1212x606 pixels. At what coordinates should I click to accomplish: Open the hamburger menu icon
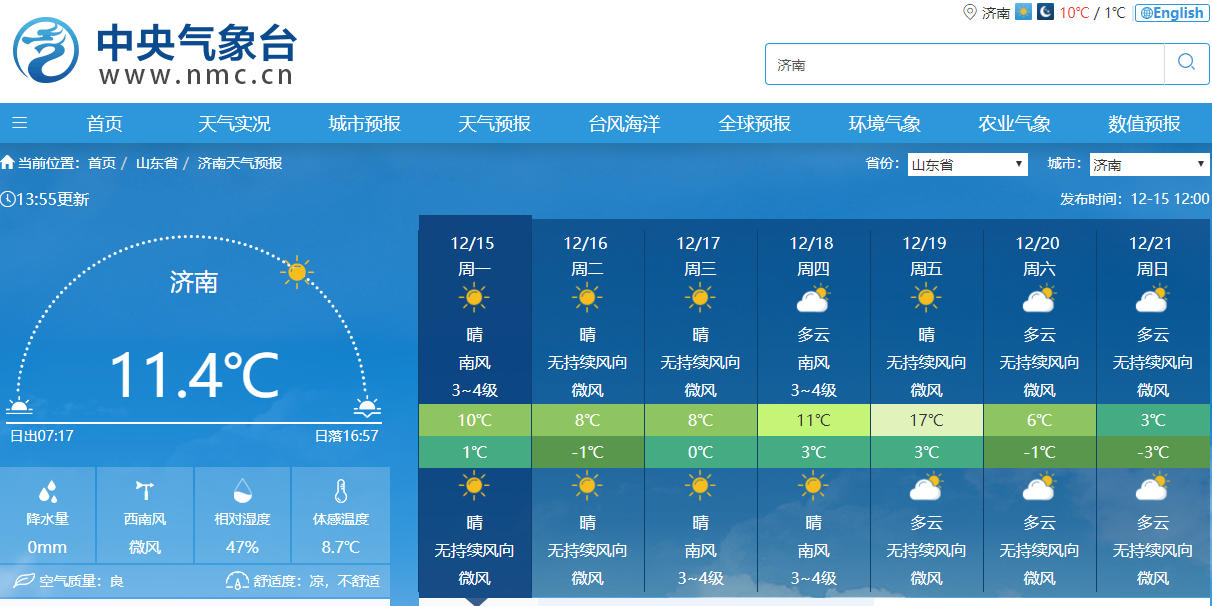(19, 123)
